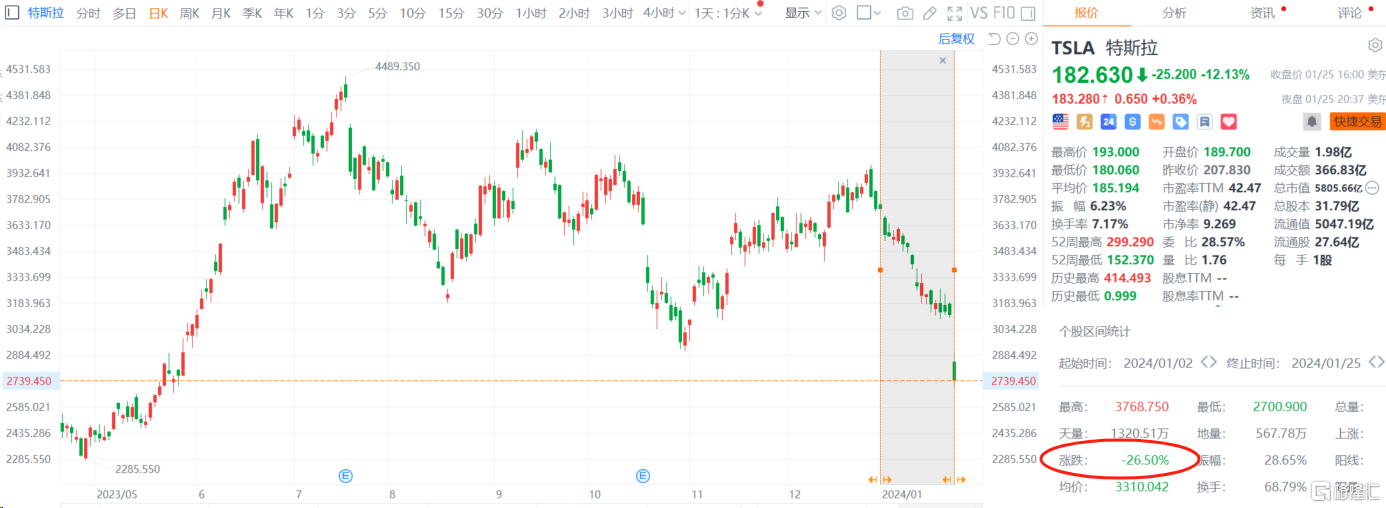
Task: Reset chart view with undo arrow
Action: click(x=993, y=38)
